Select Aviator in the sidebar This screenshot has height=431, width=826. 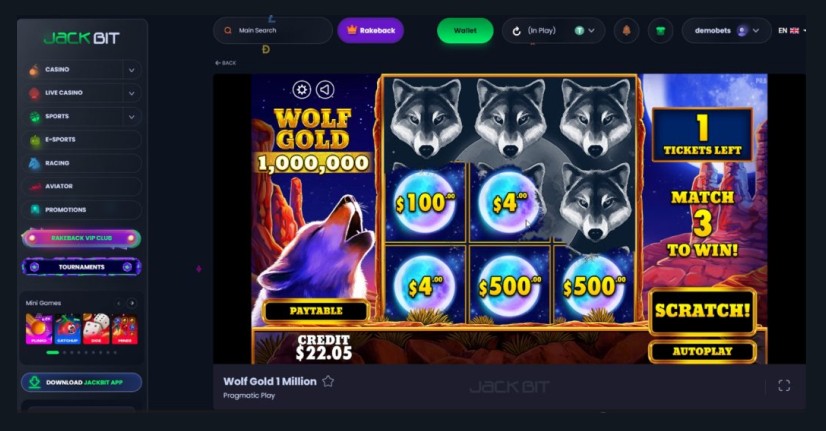pos(82,187)
